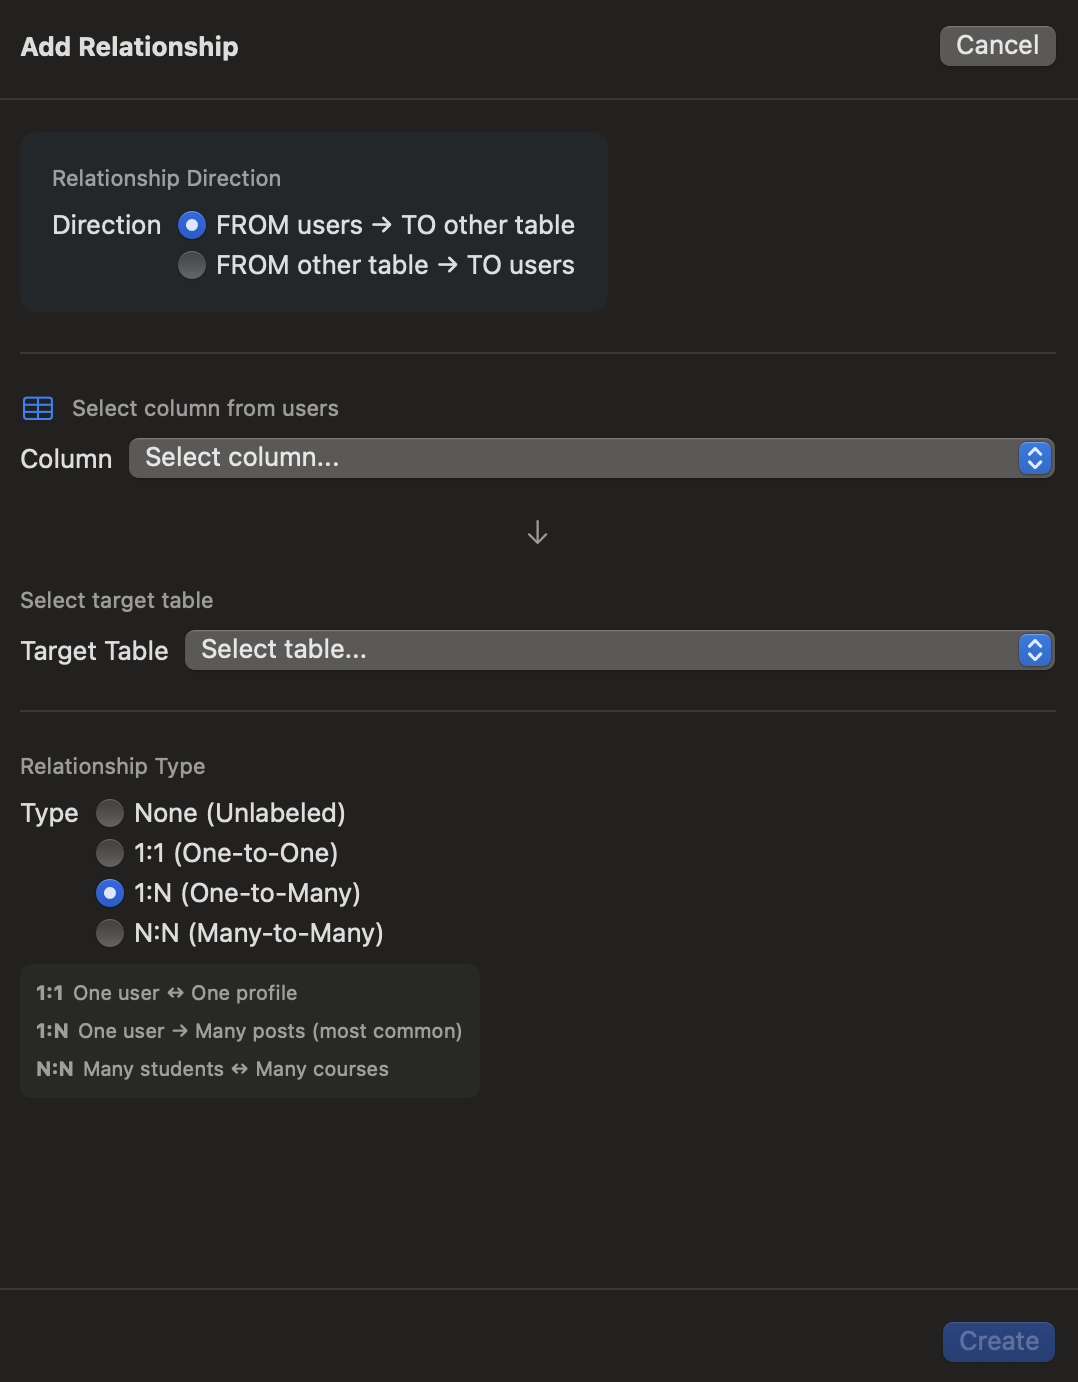Screen dimensions: 1078x1382
Task: Click the Add Relationship title
Action: [129, 47]
